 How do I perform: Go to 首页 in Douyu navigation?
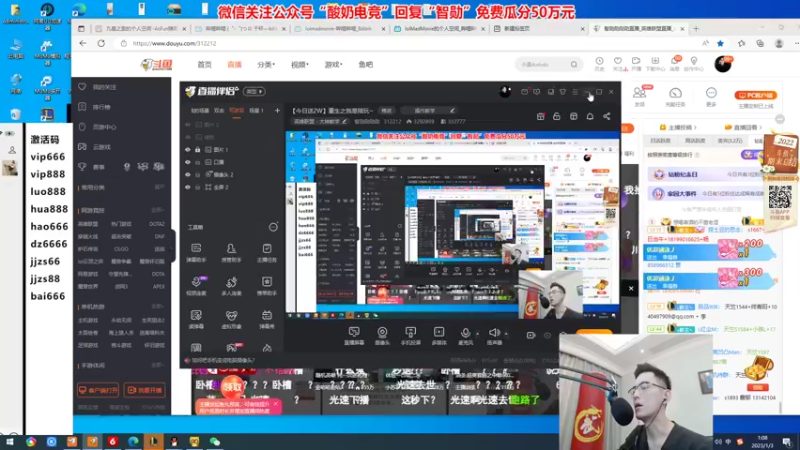[x=204, y=65]
